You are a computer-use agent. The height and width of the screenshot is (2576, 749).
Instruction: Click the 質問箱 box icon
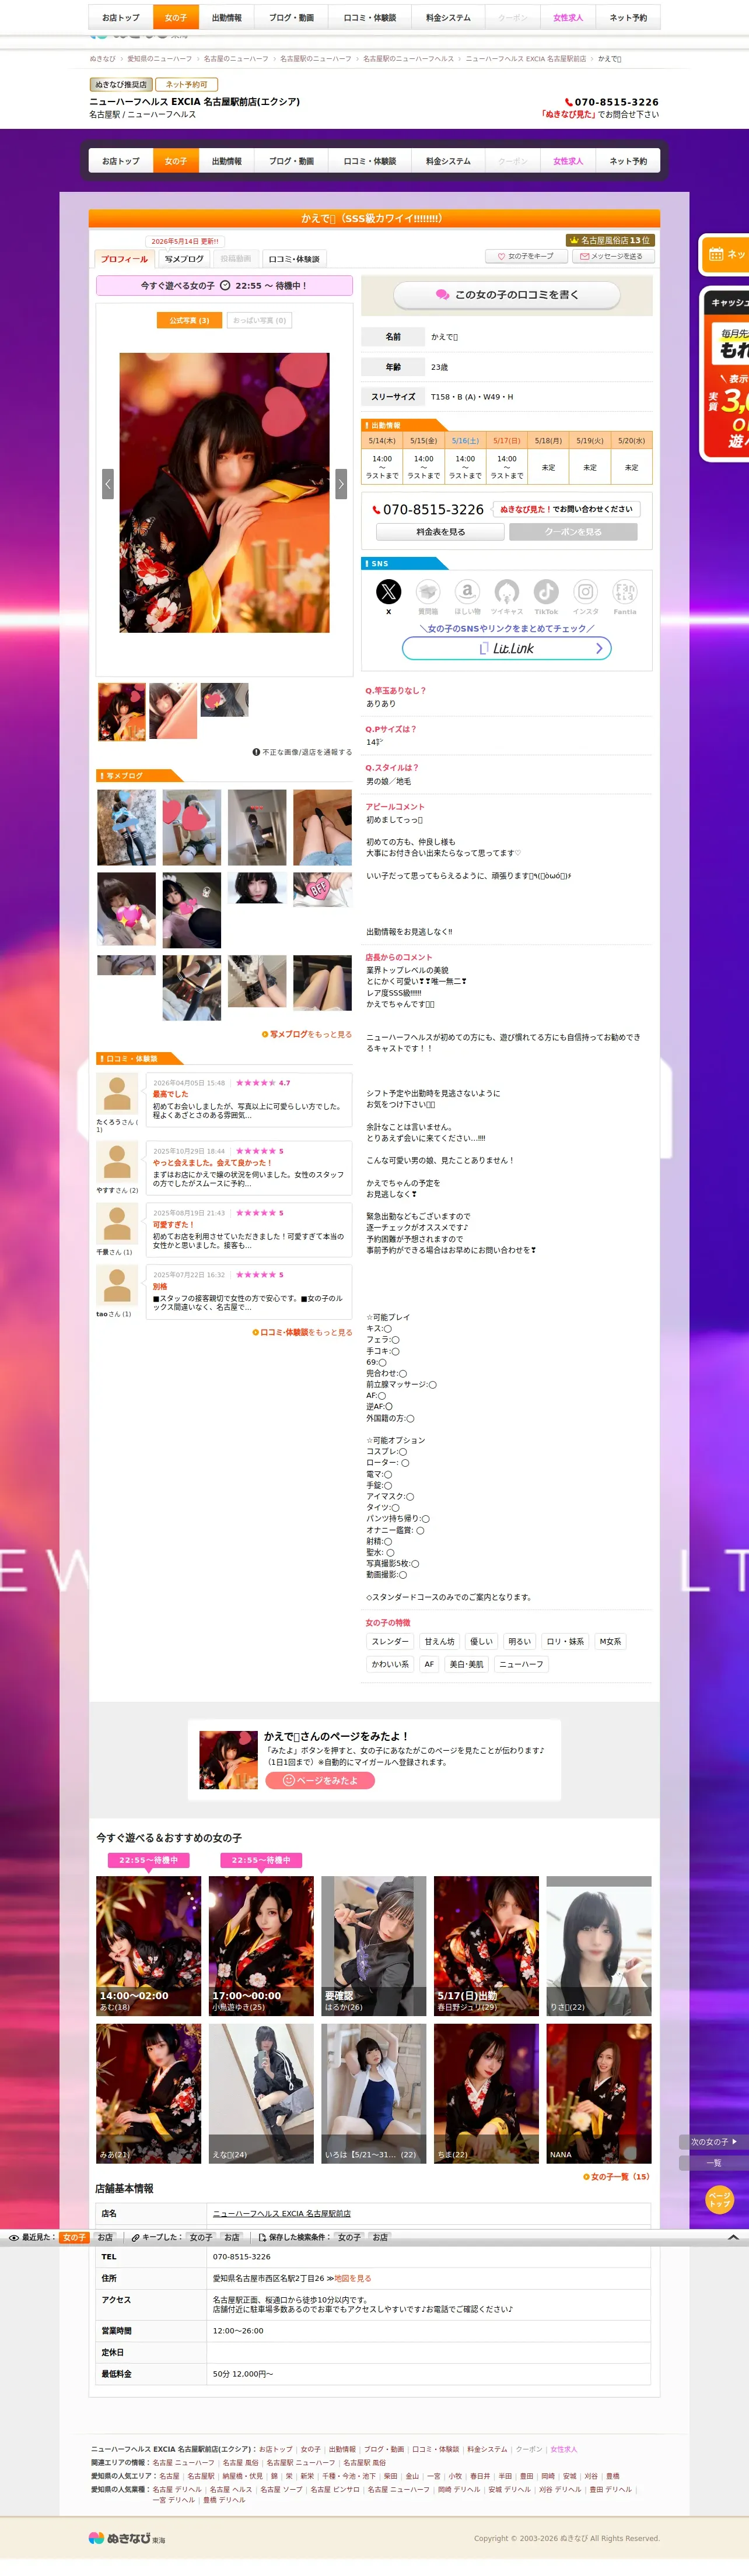tap(428, 592)
